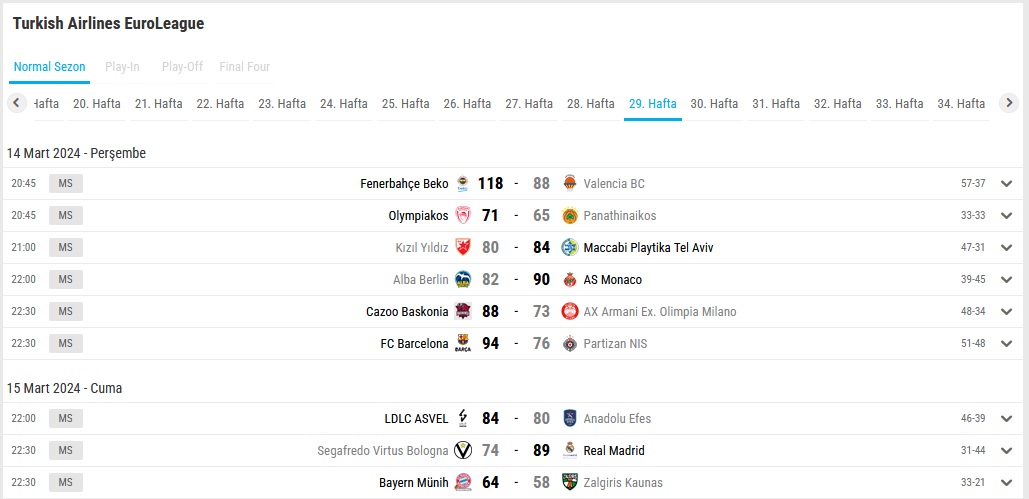Click the FC Barcelona crest icon

point(463,343)
